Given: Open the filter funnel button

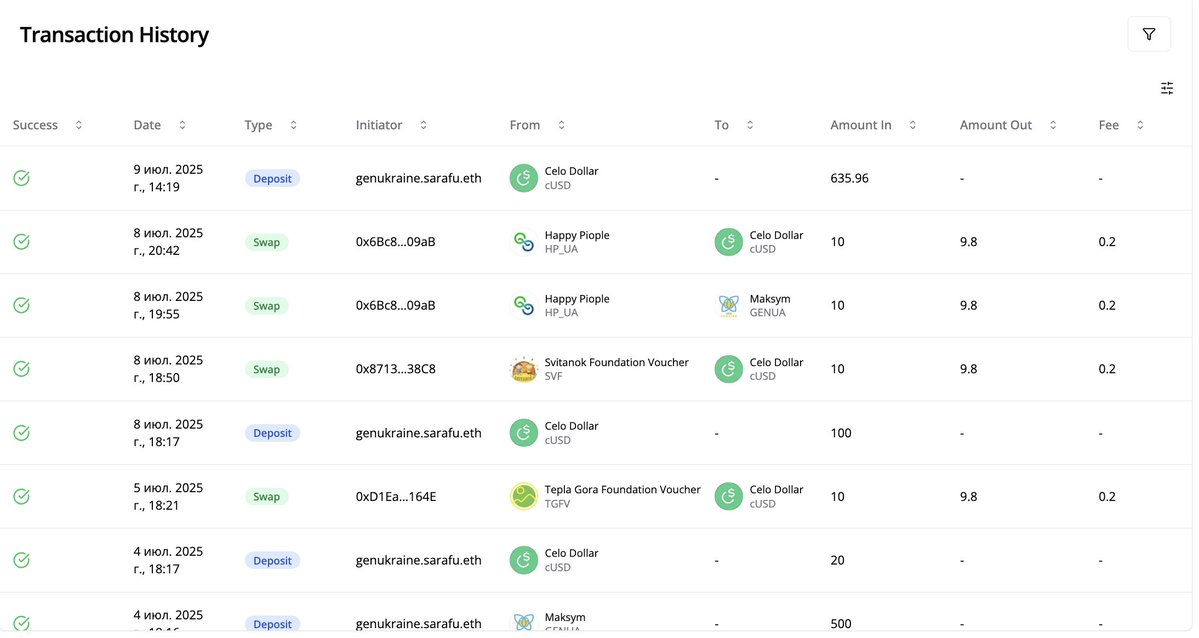Looking at the screenshot, I should pyautogui.click(x=1149, y=34).
